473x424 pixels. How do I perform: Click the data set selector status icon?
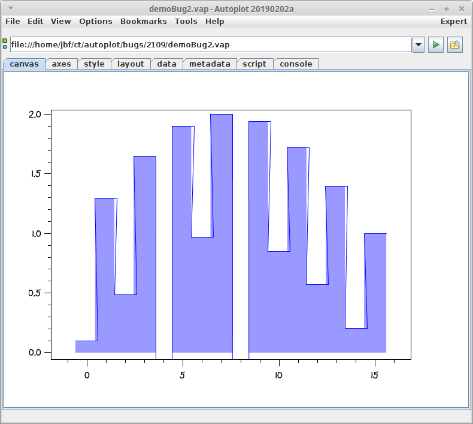point(5,44)
